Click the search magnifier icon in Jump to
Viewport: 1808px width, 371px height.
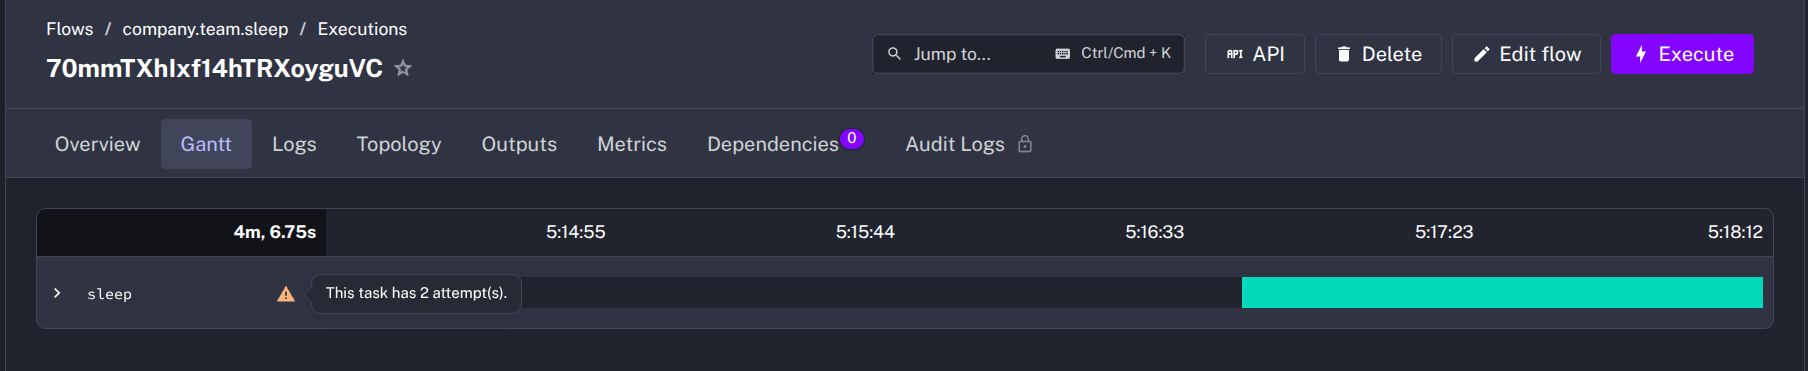[x=894, y=54]
